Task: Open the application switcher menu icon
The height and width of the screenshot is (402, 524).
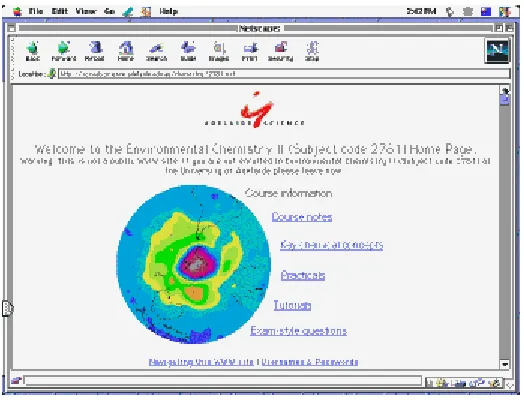Action: point(505,12)
